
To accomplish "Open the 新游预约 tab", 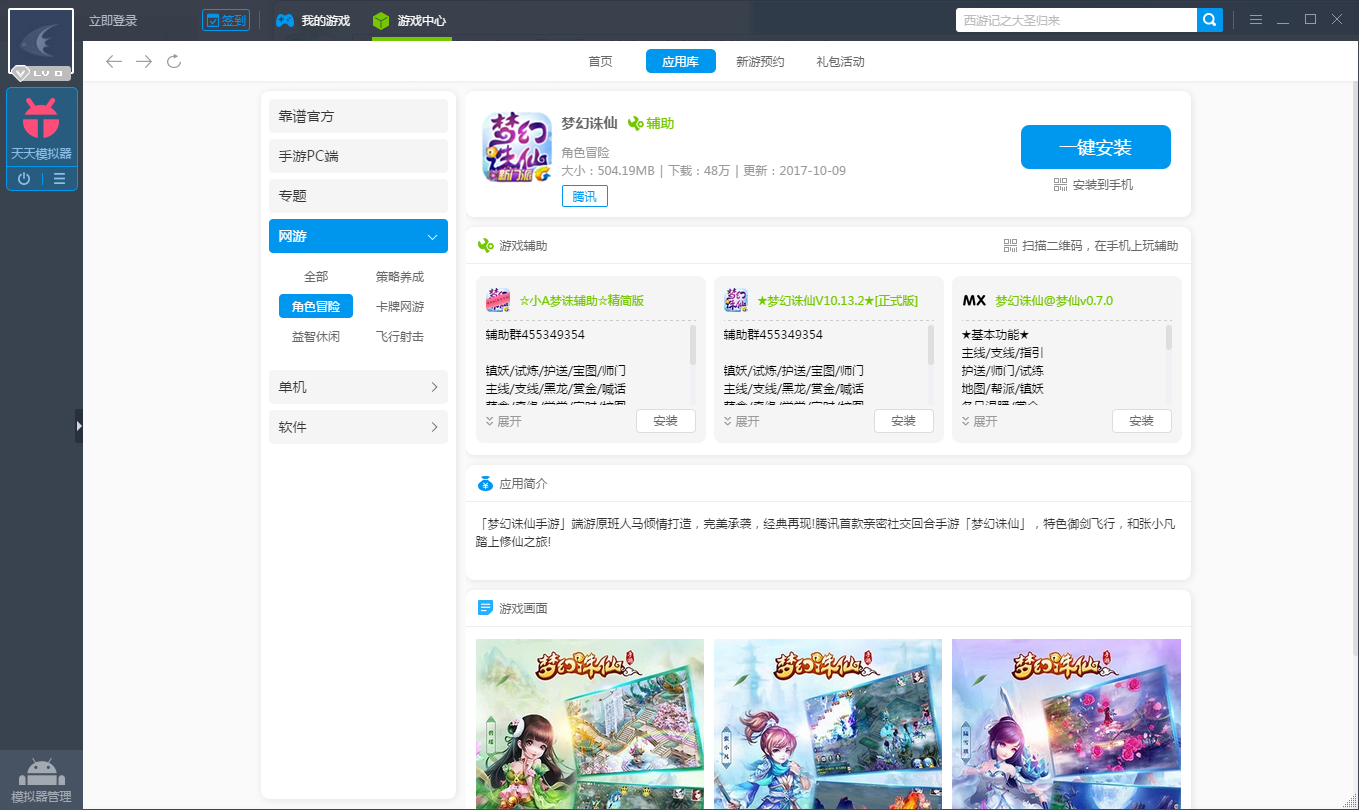I will pos(760,62).
